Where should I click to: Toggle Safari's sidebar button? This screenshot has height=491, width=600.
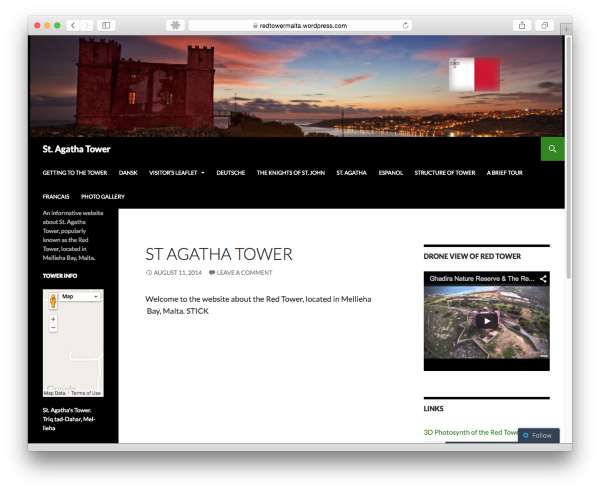pyautogui.click(x=107, y=25)
